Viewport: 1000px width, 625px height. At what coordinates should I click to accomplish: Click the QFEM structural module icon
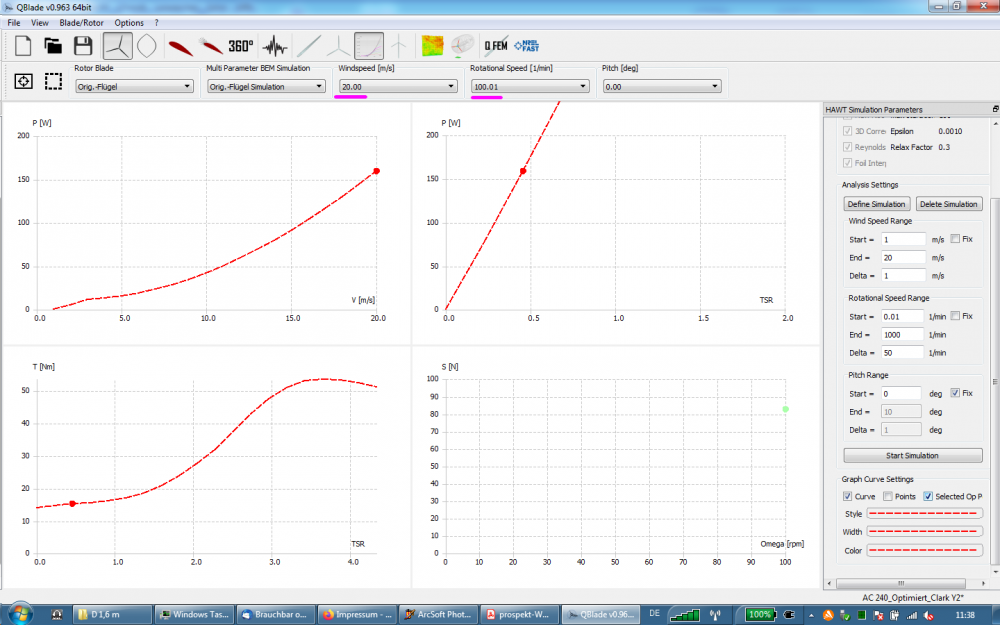click(495, 45)
